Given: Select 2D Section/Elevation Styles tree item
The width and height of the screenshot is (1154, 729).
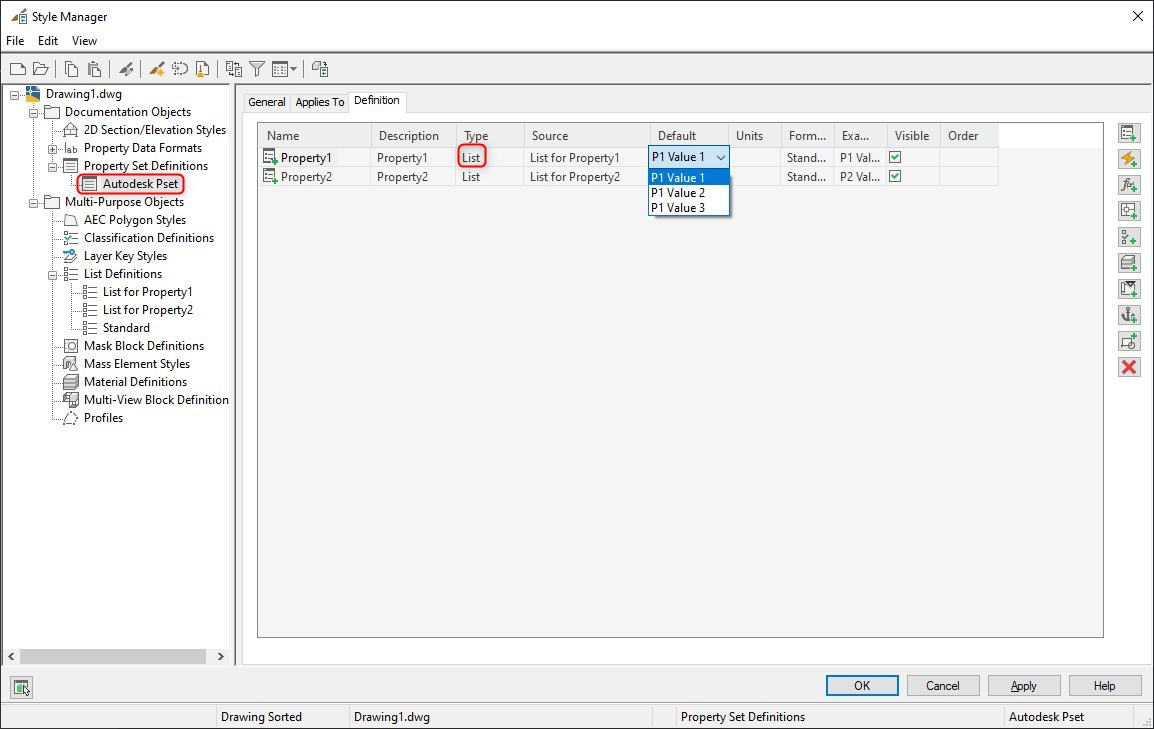Looking at the screenshot, I should point(155,130).
